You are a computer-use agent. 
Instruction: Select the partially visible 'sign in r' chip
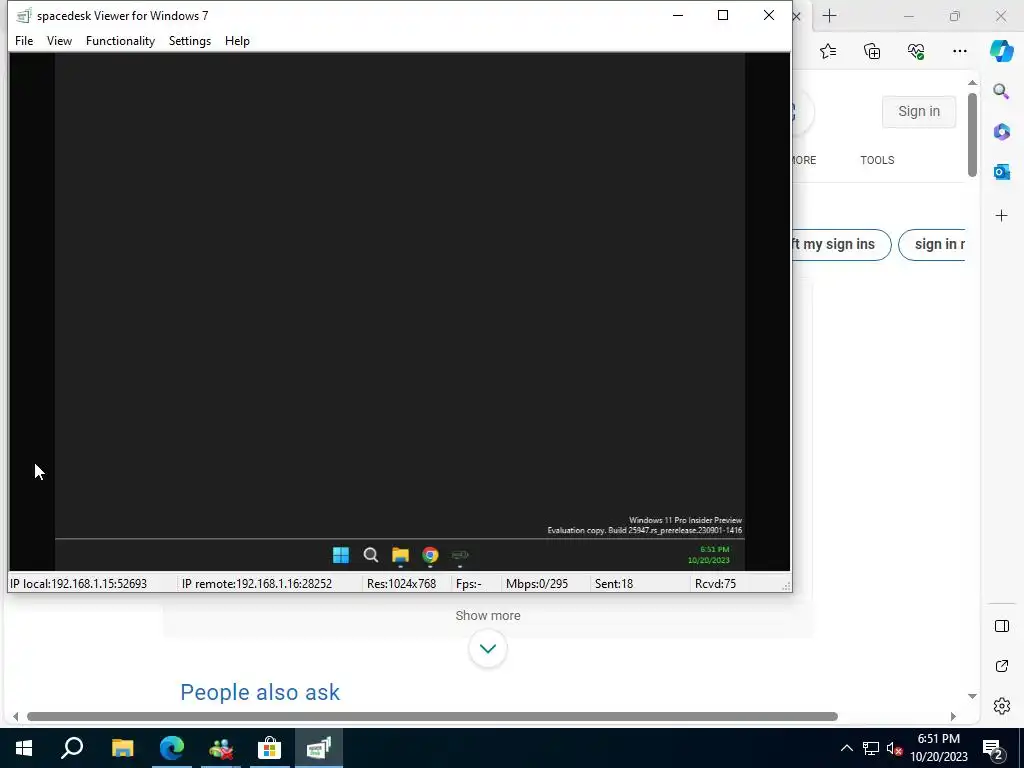coord(933,245)
